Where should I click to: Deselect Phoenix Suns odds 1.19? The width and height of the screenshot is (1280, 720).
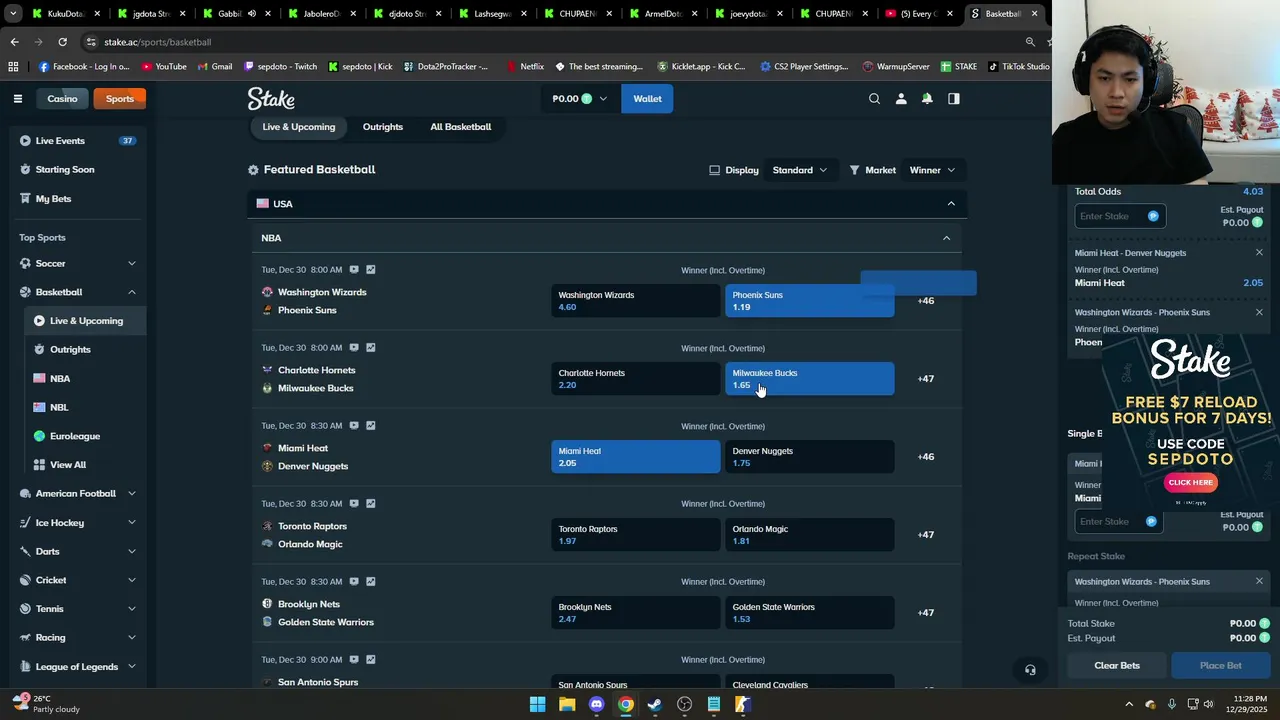click(x=809, y=301)
